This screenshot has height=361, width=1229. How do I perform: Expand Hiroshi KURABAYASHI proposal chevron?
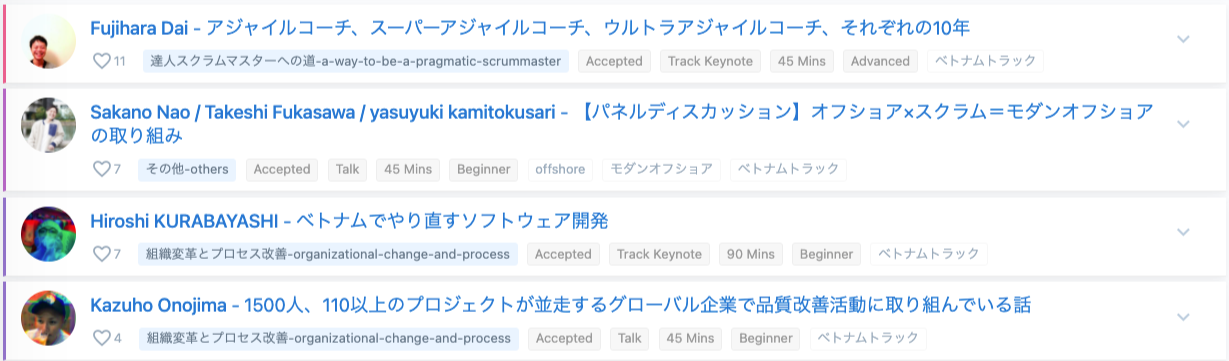point(1183,232)
